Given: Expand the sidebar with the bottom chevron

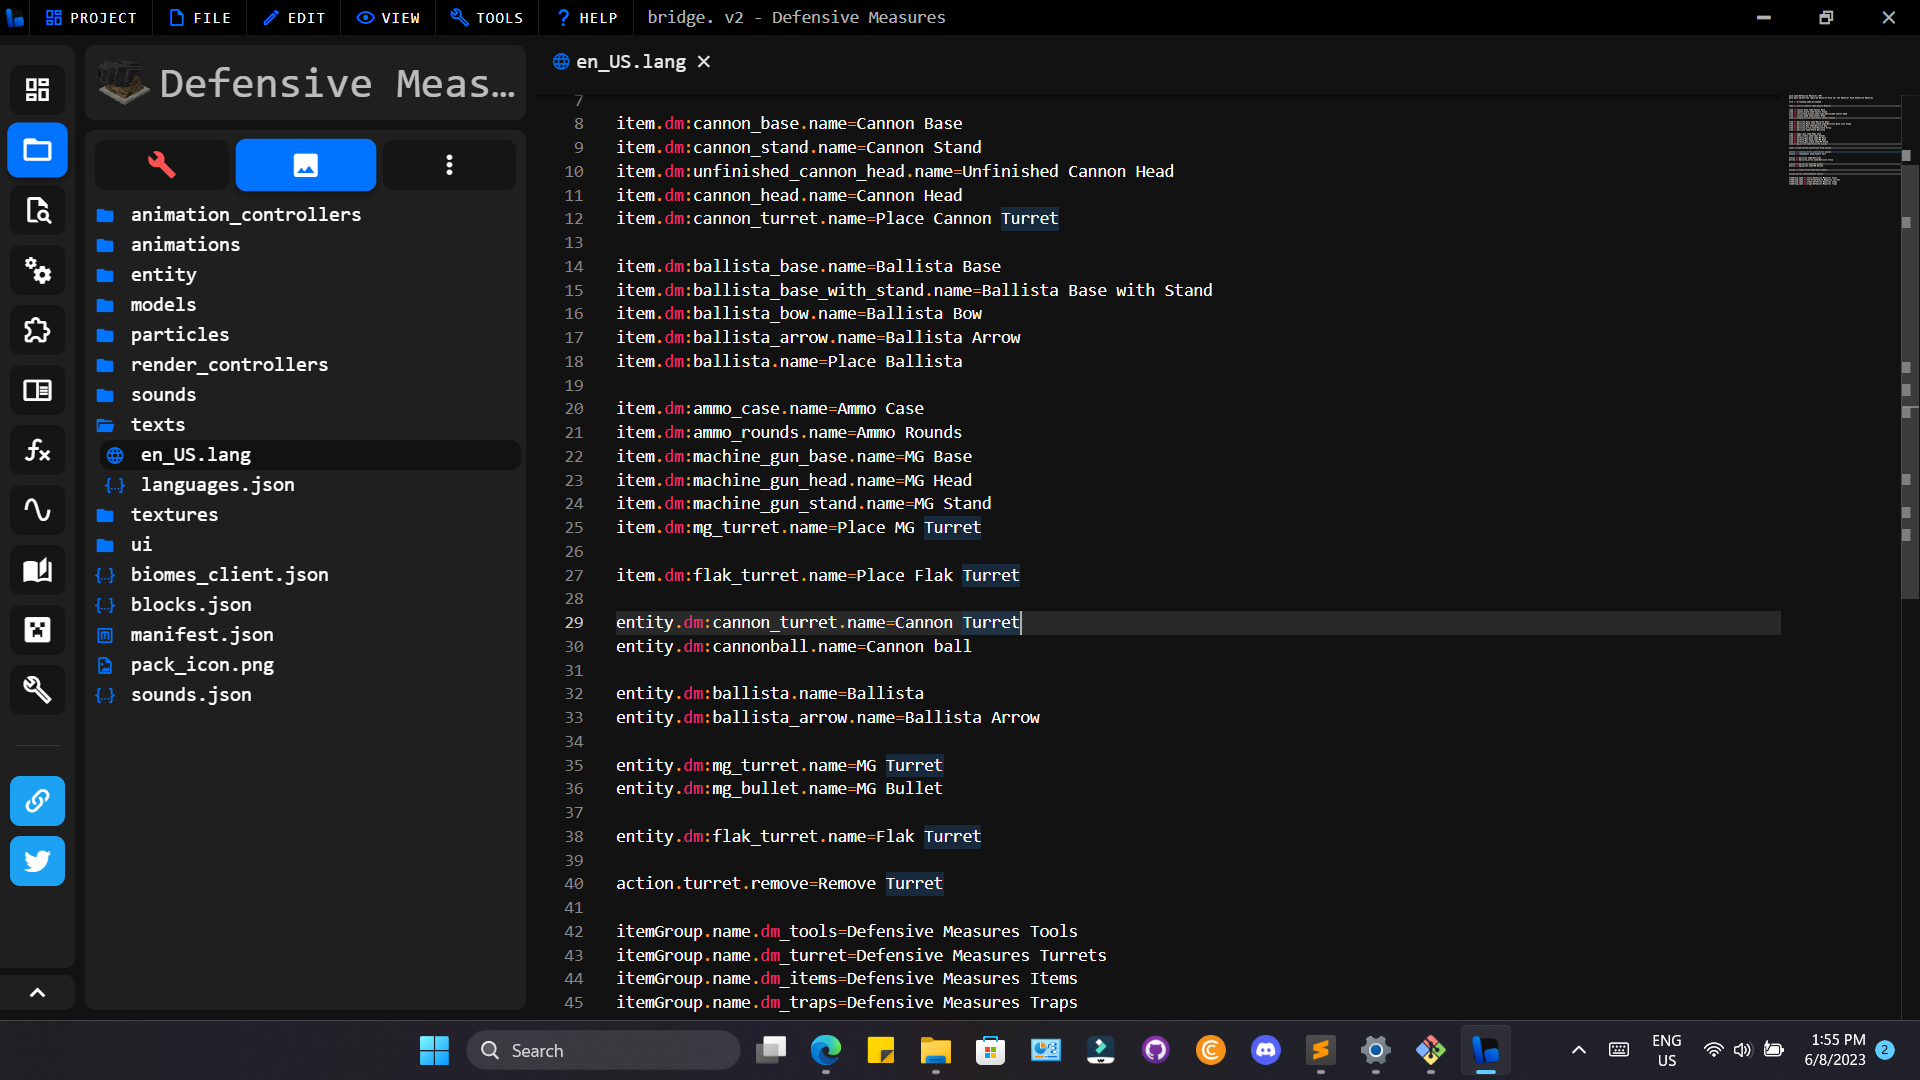Looking at the screenshot, I should point(37,993).
